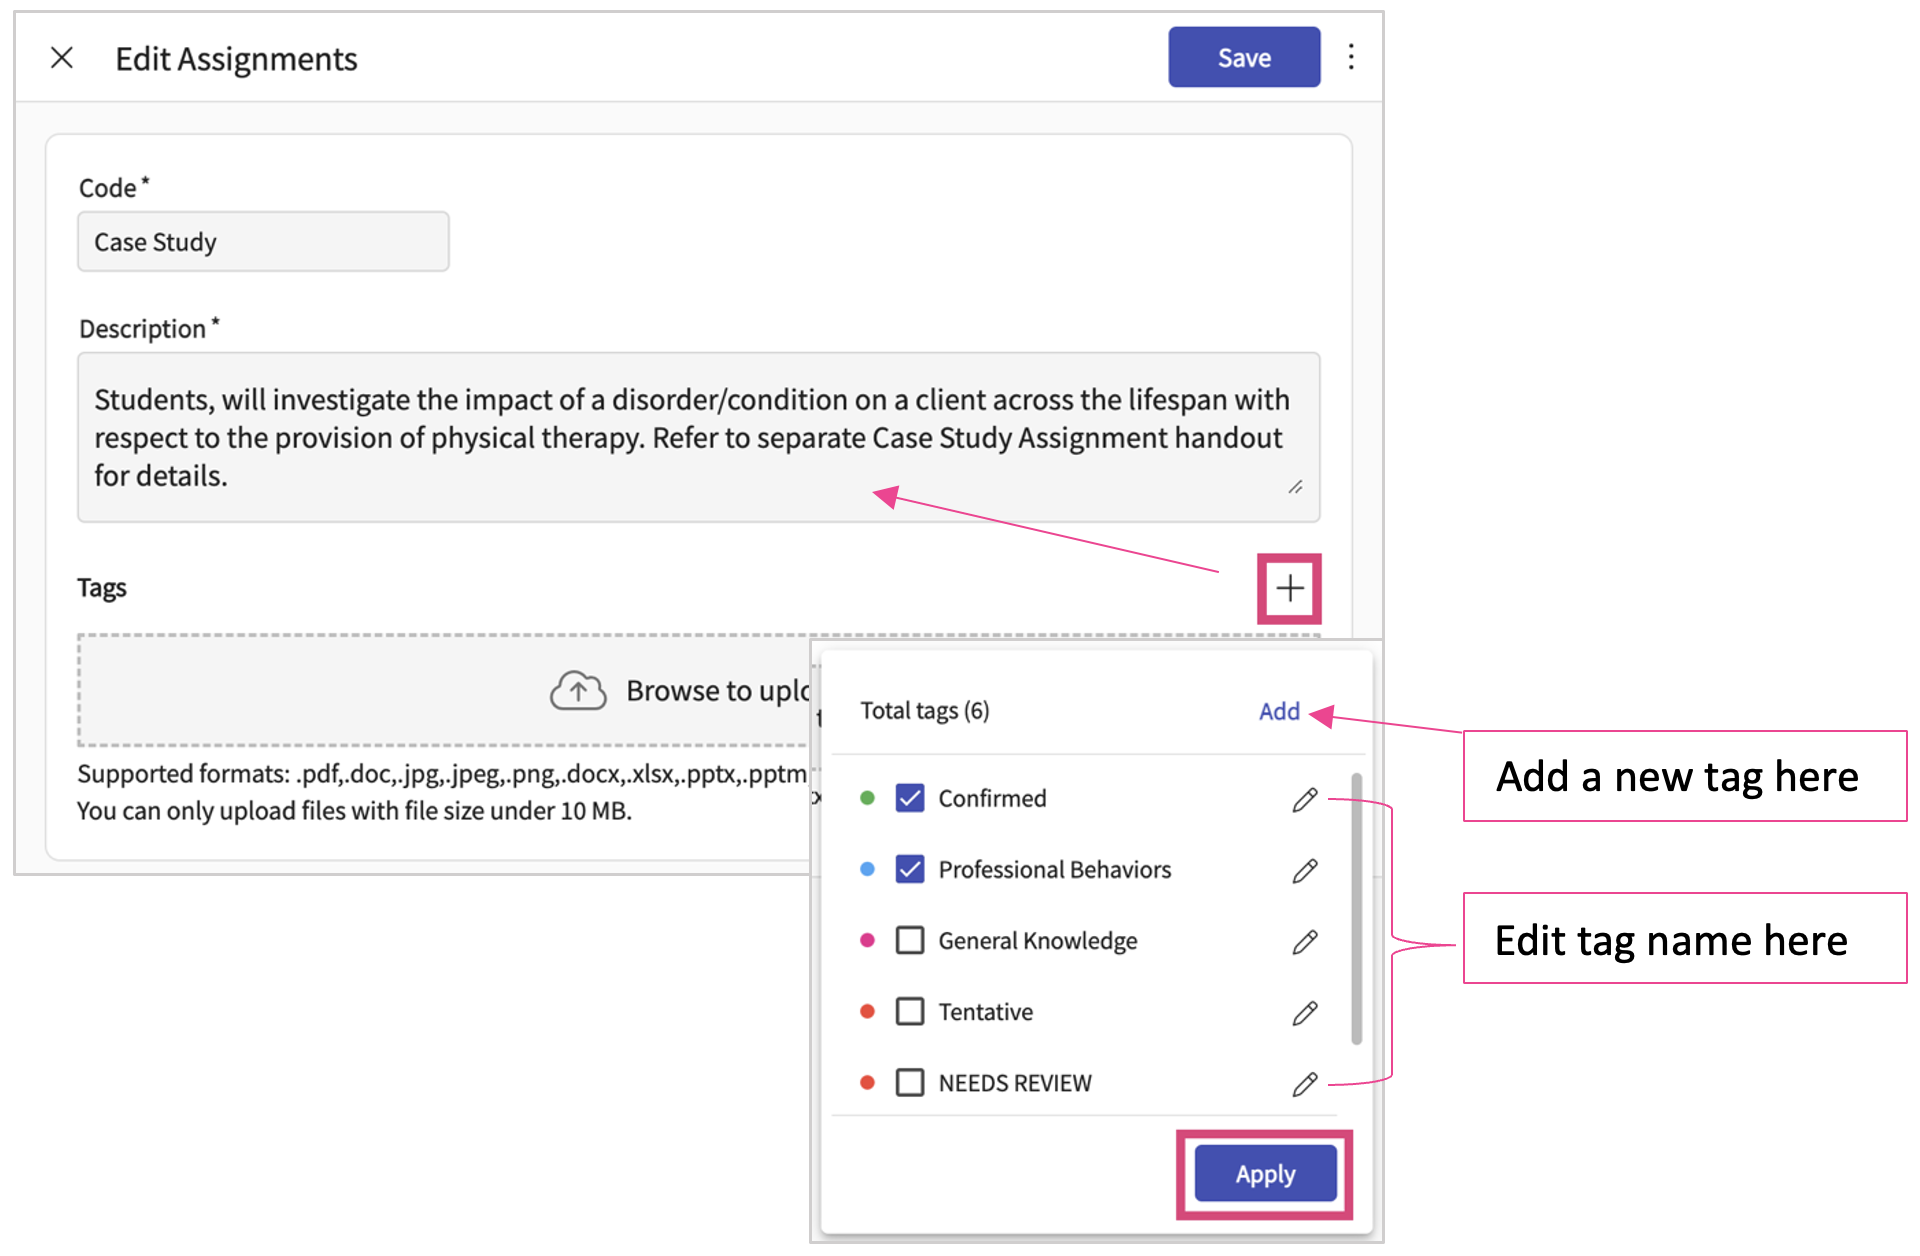Click into the Code input field

[x=263, y=242]
